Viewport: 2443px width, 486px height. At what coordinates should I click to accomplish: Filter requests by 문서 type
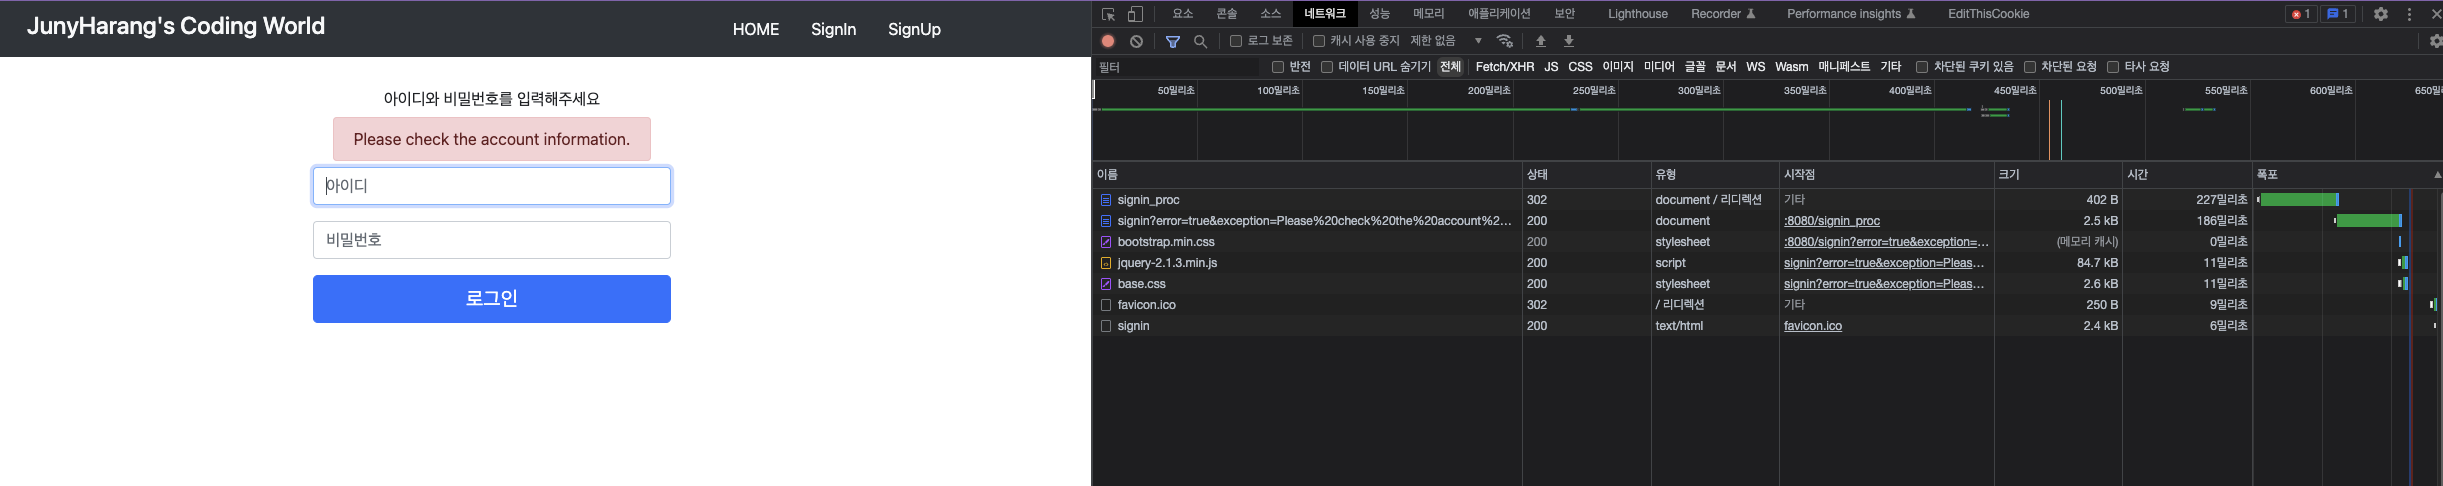1726,67
